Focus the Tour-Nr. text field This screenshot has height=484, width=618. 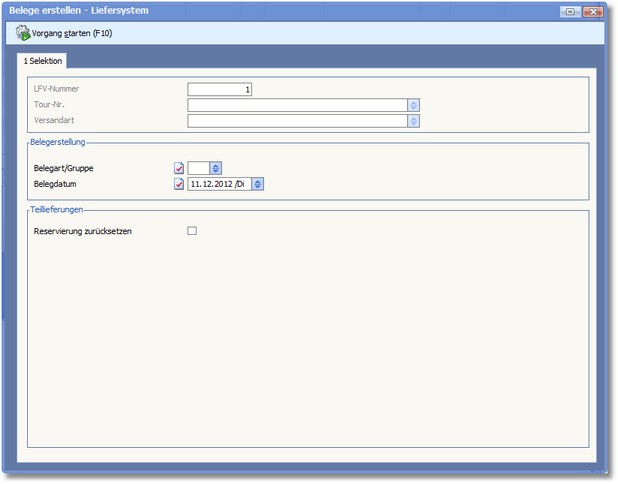(297, 105)
